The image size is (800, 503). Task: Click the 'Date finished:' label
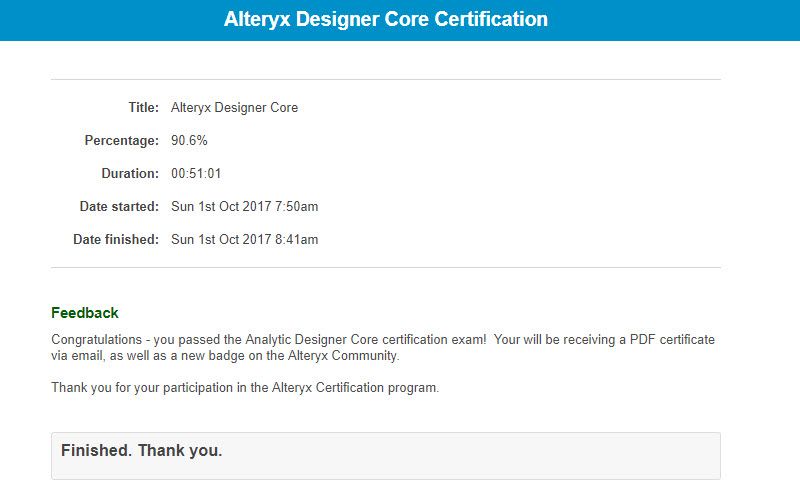[x=116, y=240]
